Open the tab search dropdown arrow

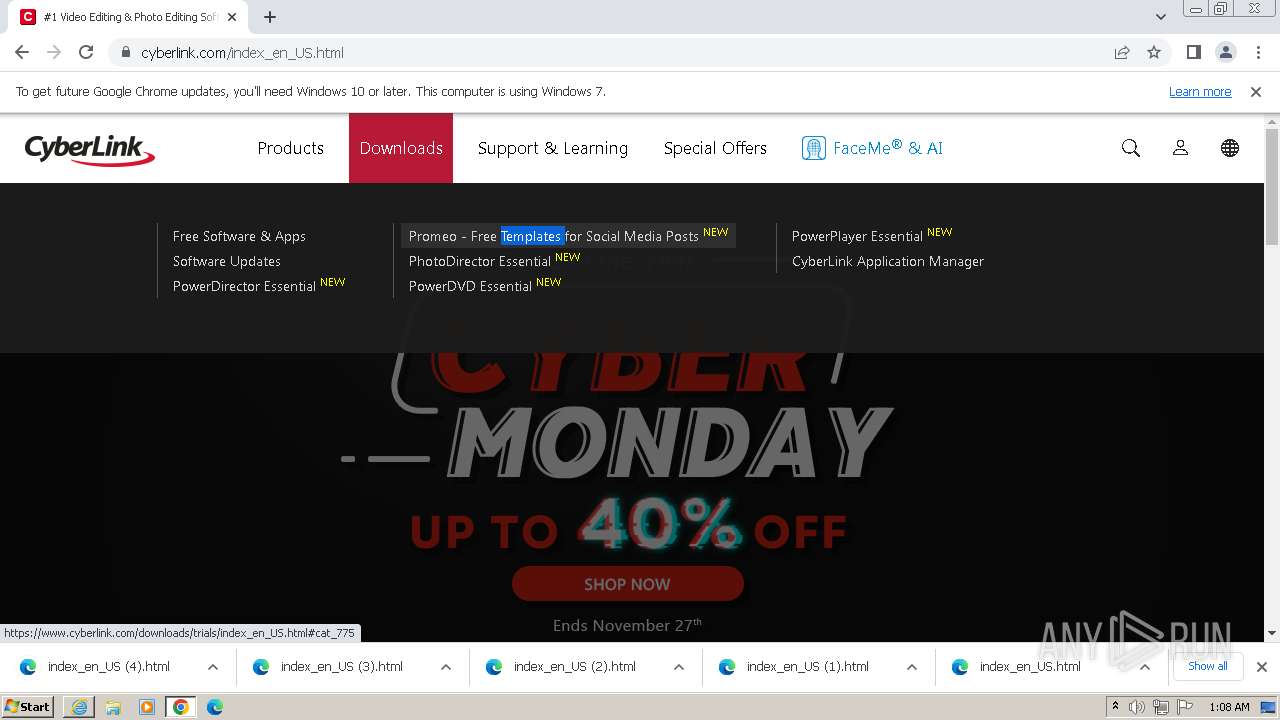tap(1161, 17)
